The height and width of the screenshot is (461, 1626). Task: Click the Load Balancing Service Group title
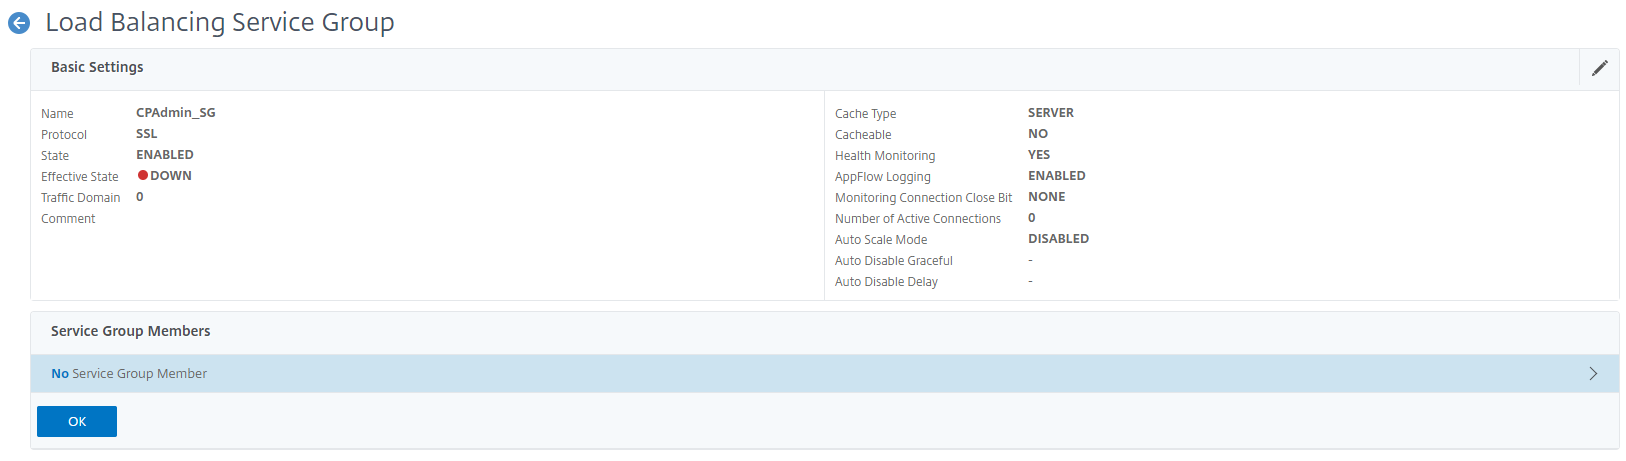pyautogui.click(x=220, y=22)
